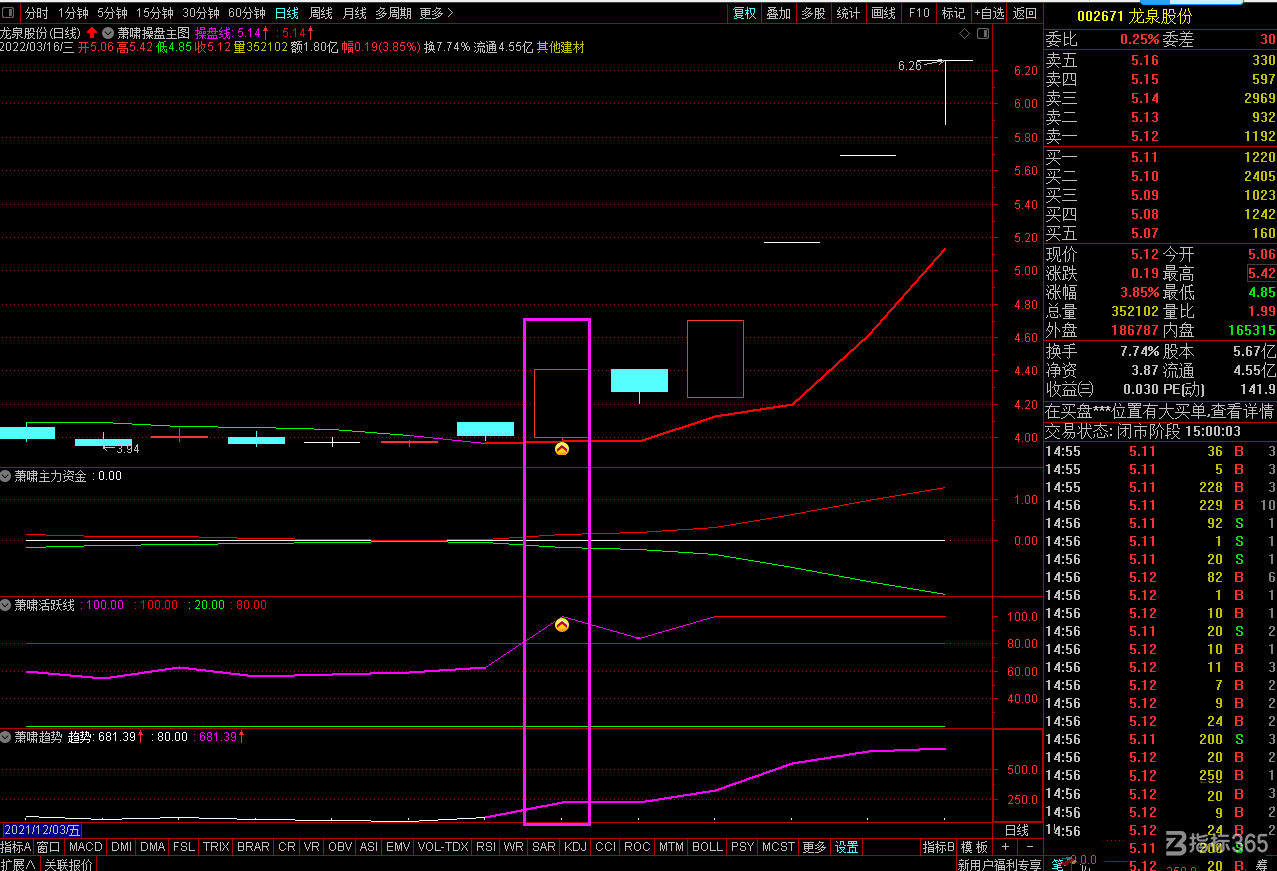Expand the 更多 indicators list

[x=815, y=847]
